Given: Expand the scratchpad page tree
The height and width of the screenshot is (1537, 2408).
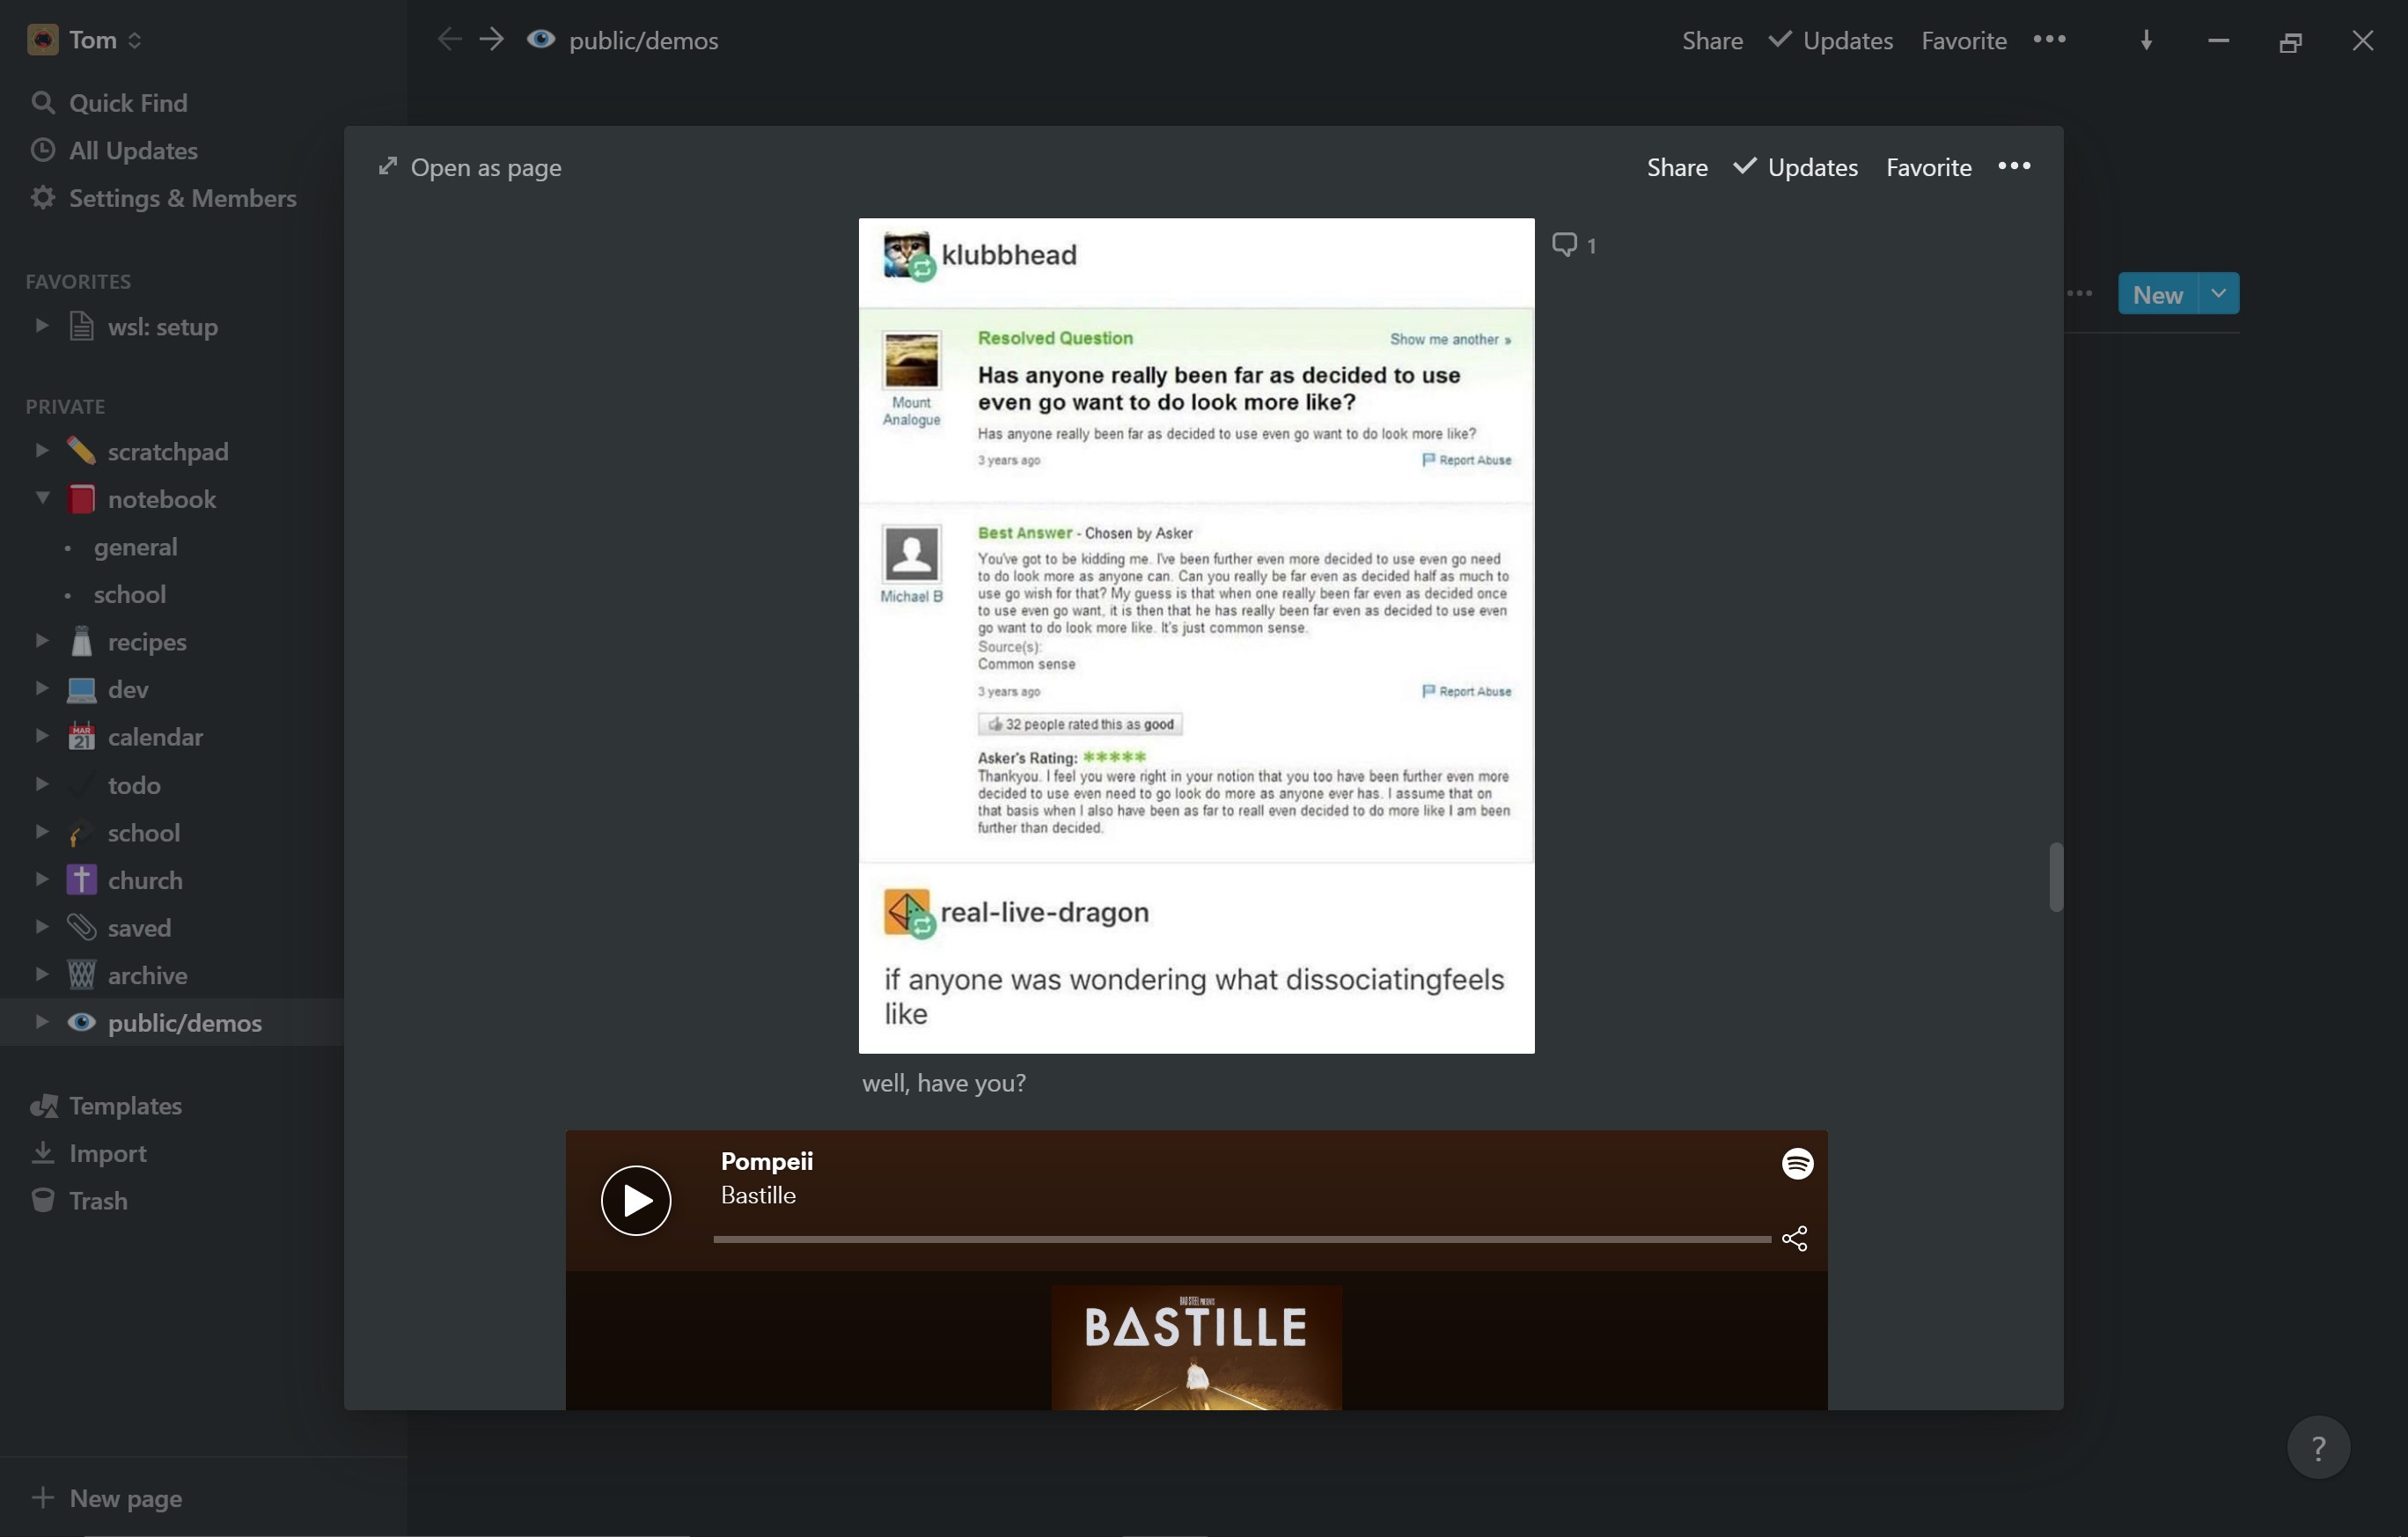Looking at the screenshot, I should (41, 450).
